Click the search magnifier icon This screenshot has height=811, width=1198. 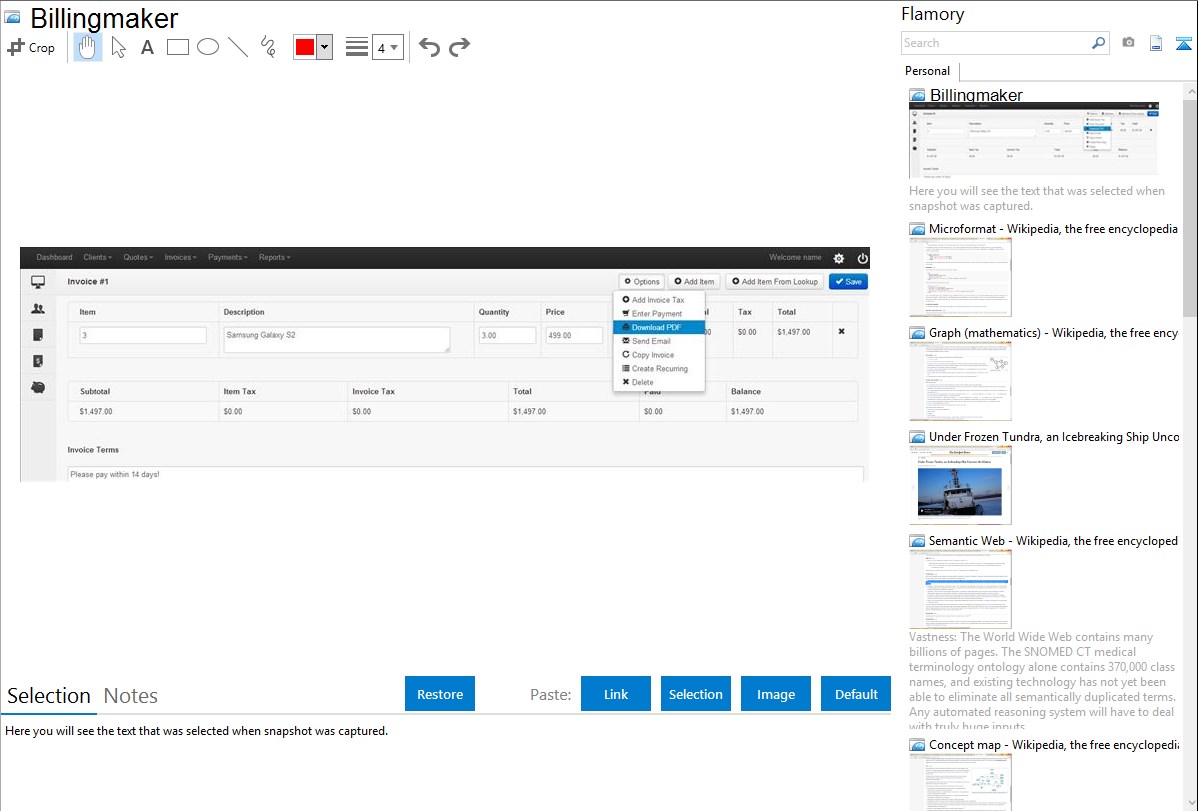(1098, 43)
